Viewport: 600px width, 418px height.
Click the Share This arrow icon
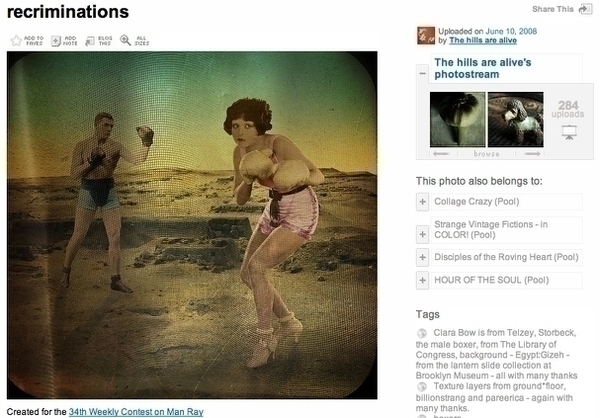[x=585, y=9]
